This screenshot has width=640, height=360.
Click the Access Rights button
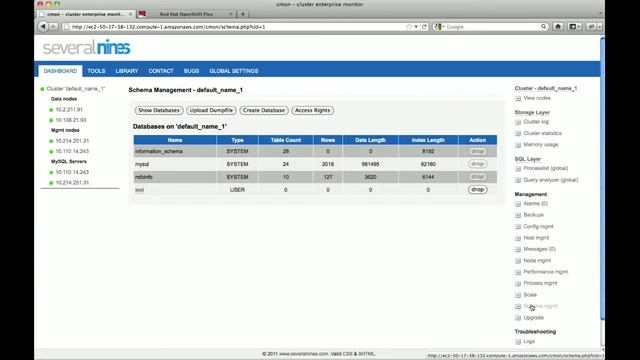pyautogui.click(x=313, y=111)
